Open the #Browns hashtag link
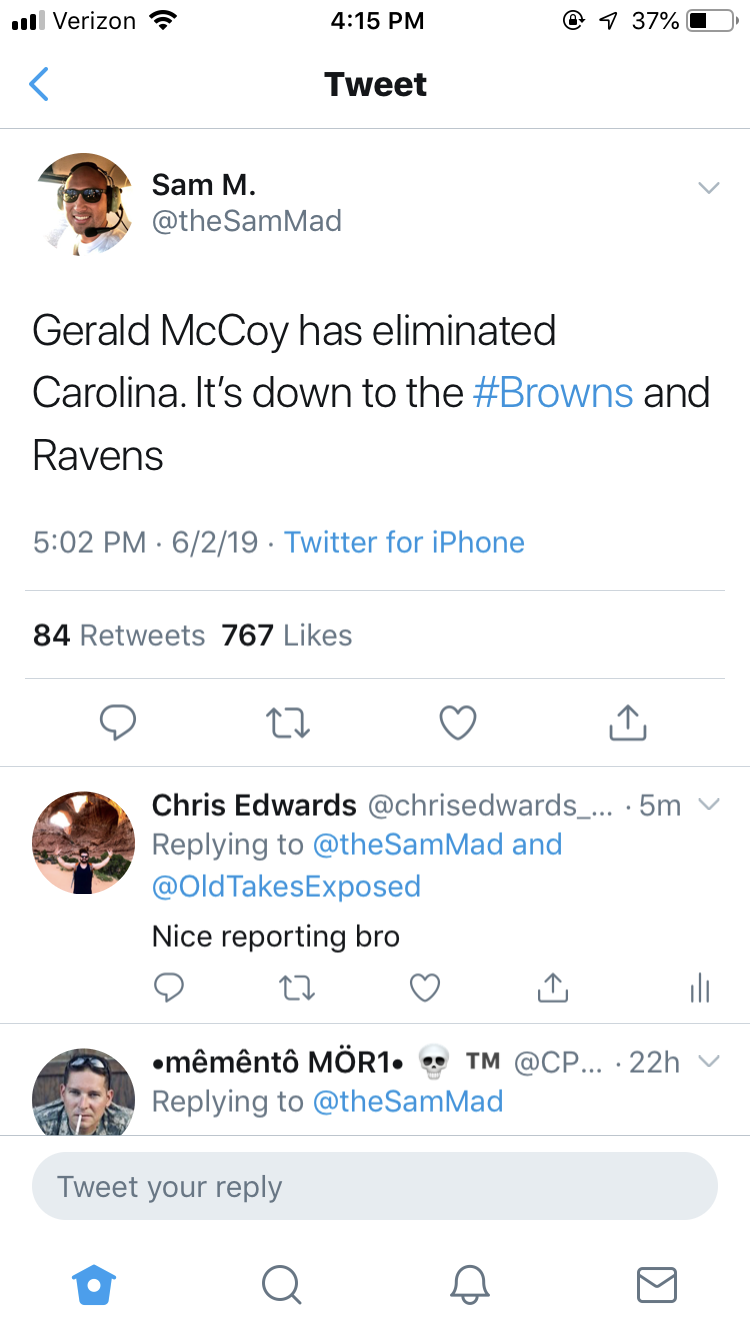The width and height of the screenshot is (750, 1334). [553, 392]
